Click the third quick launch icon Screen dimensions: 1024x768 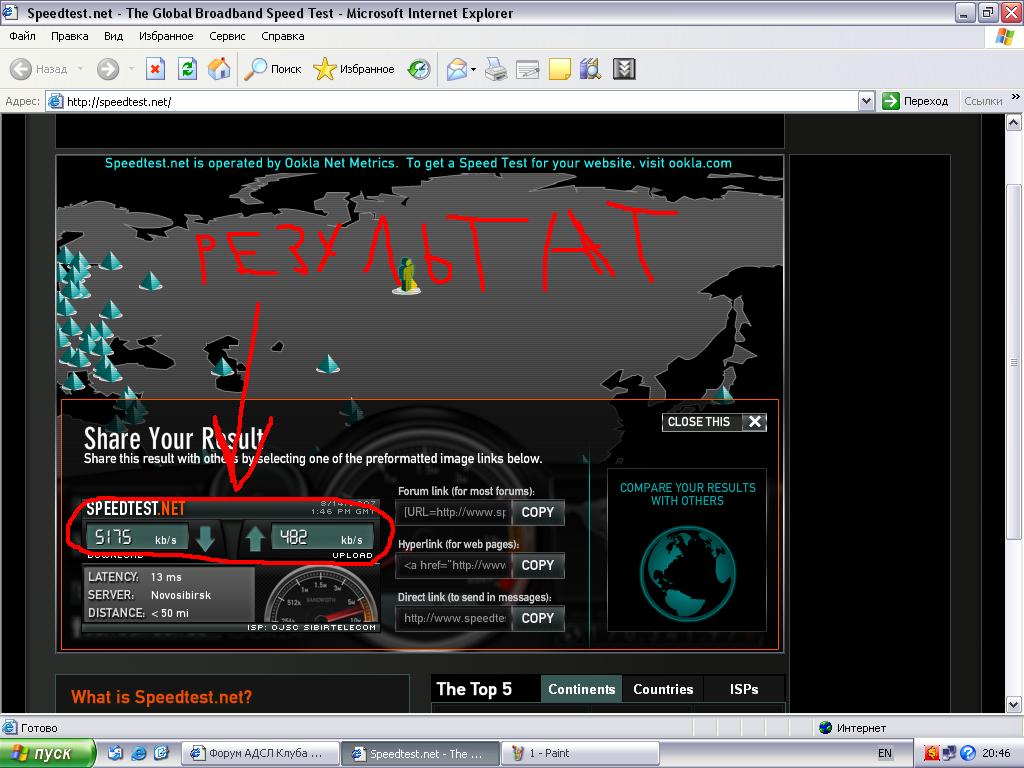pos(161,753)
